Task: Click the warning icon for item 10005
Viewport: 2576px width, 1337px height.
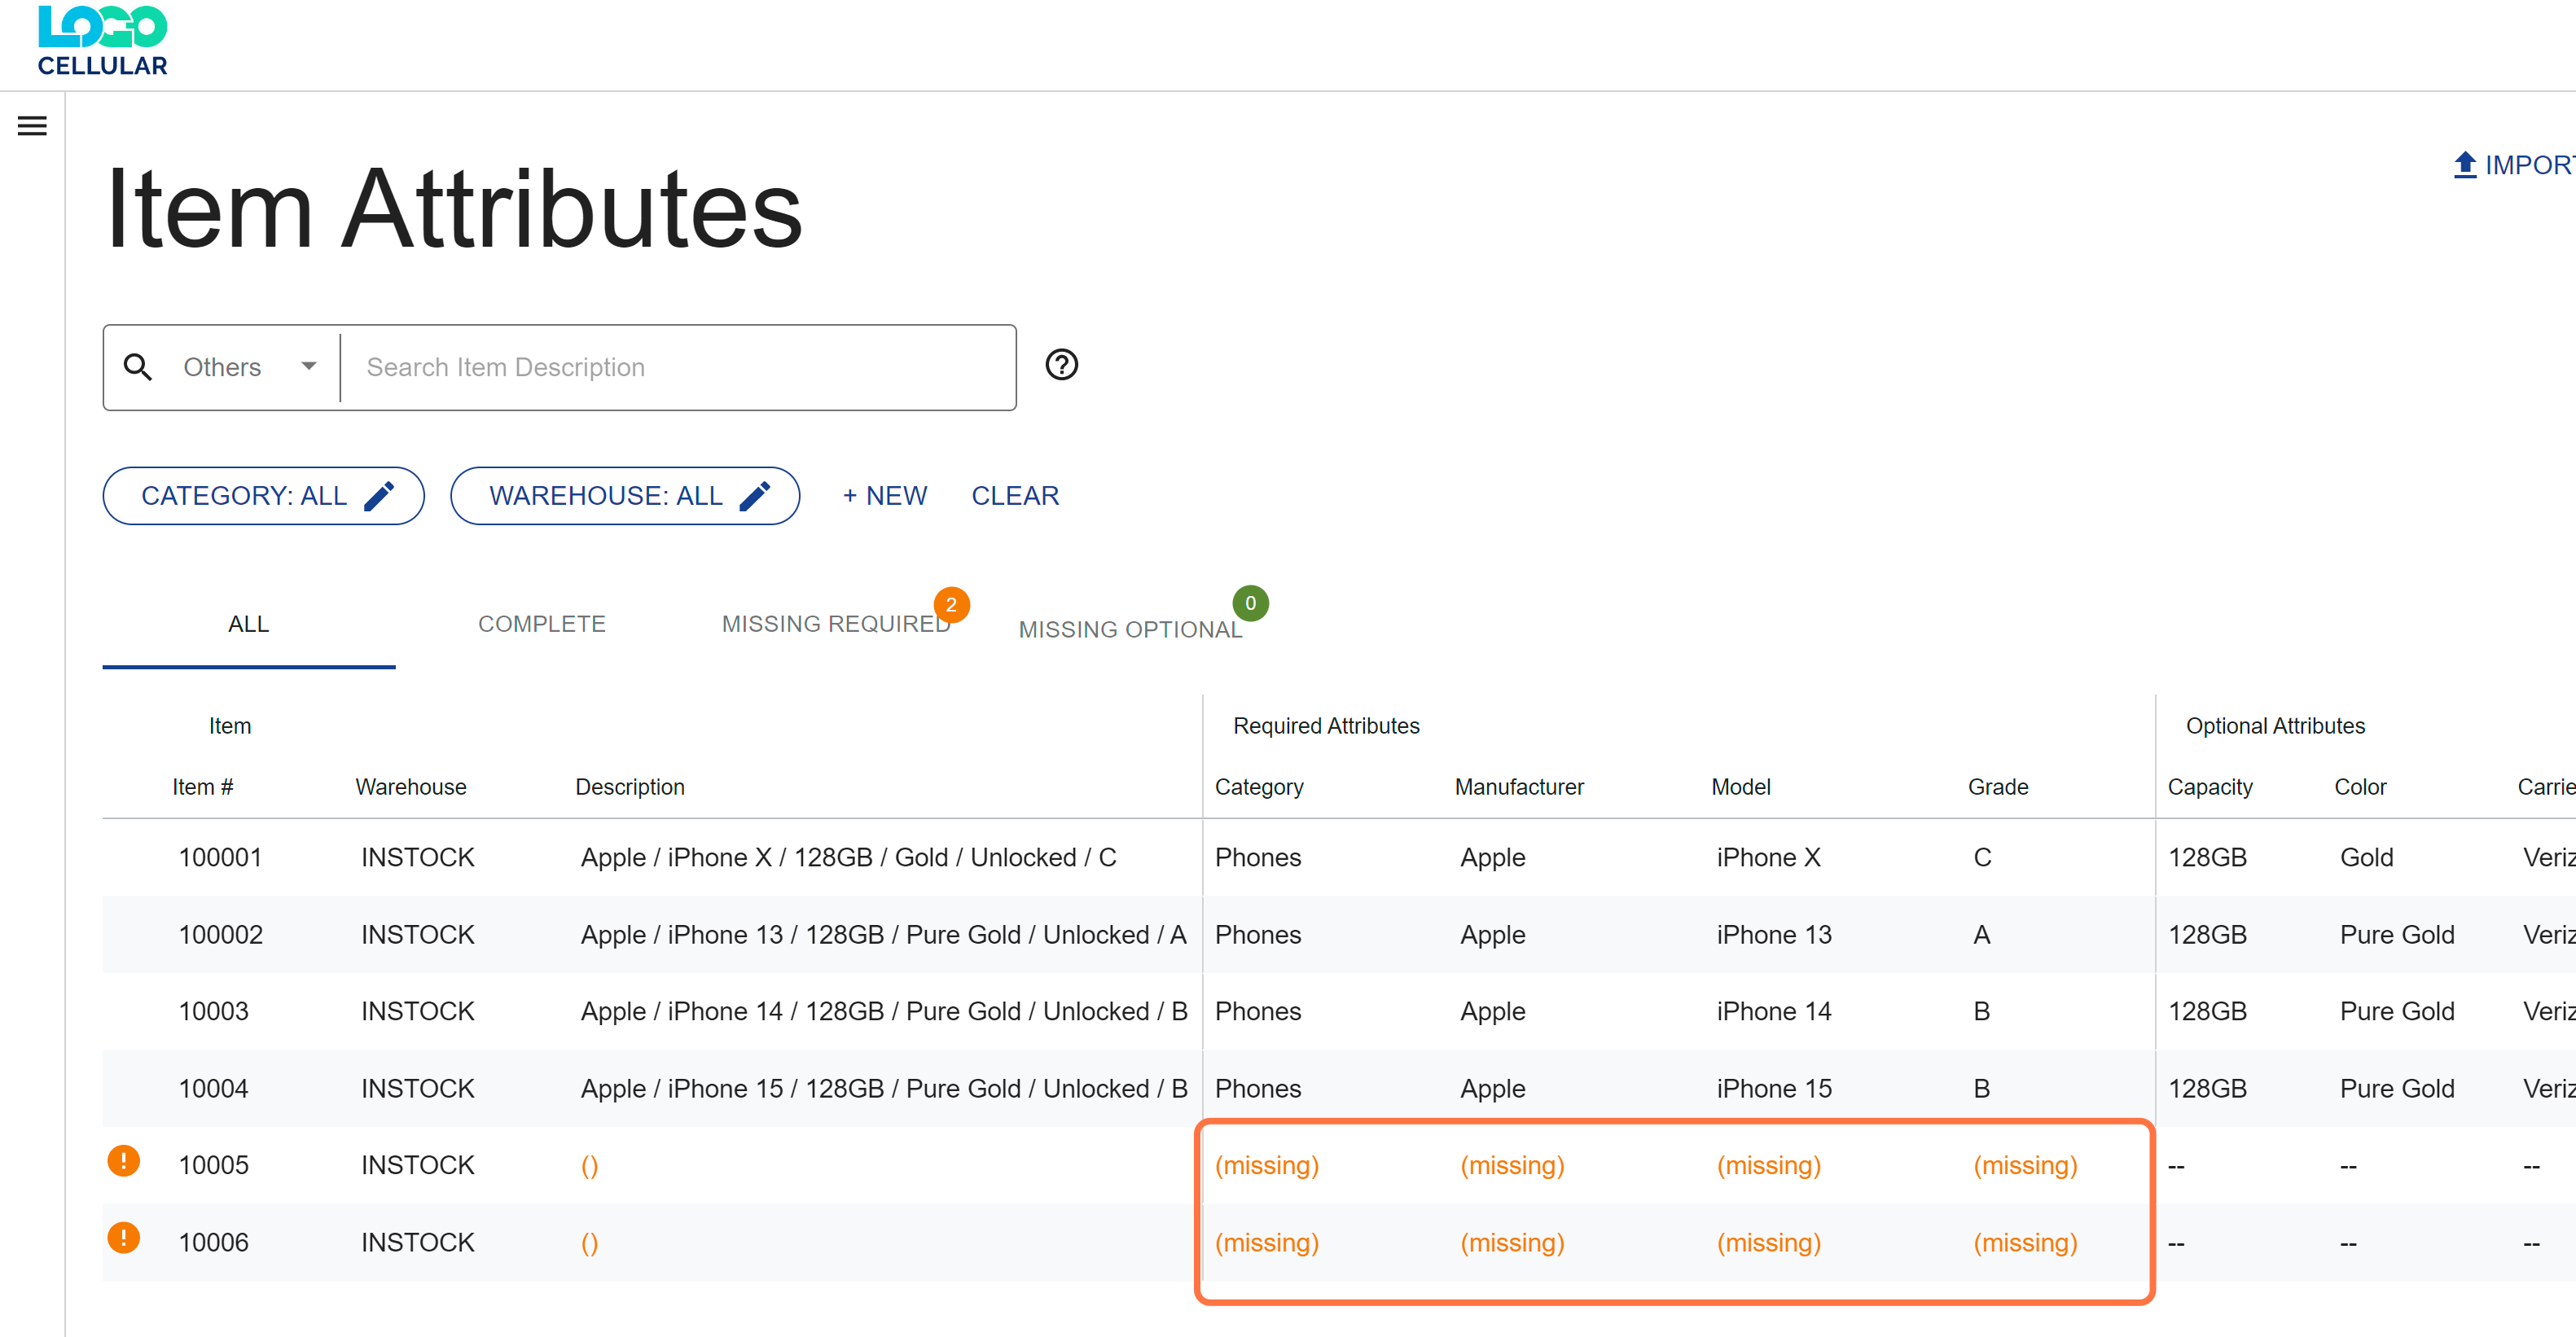Action: [x=124, y=1161]
